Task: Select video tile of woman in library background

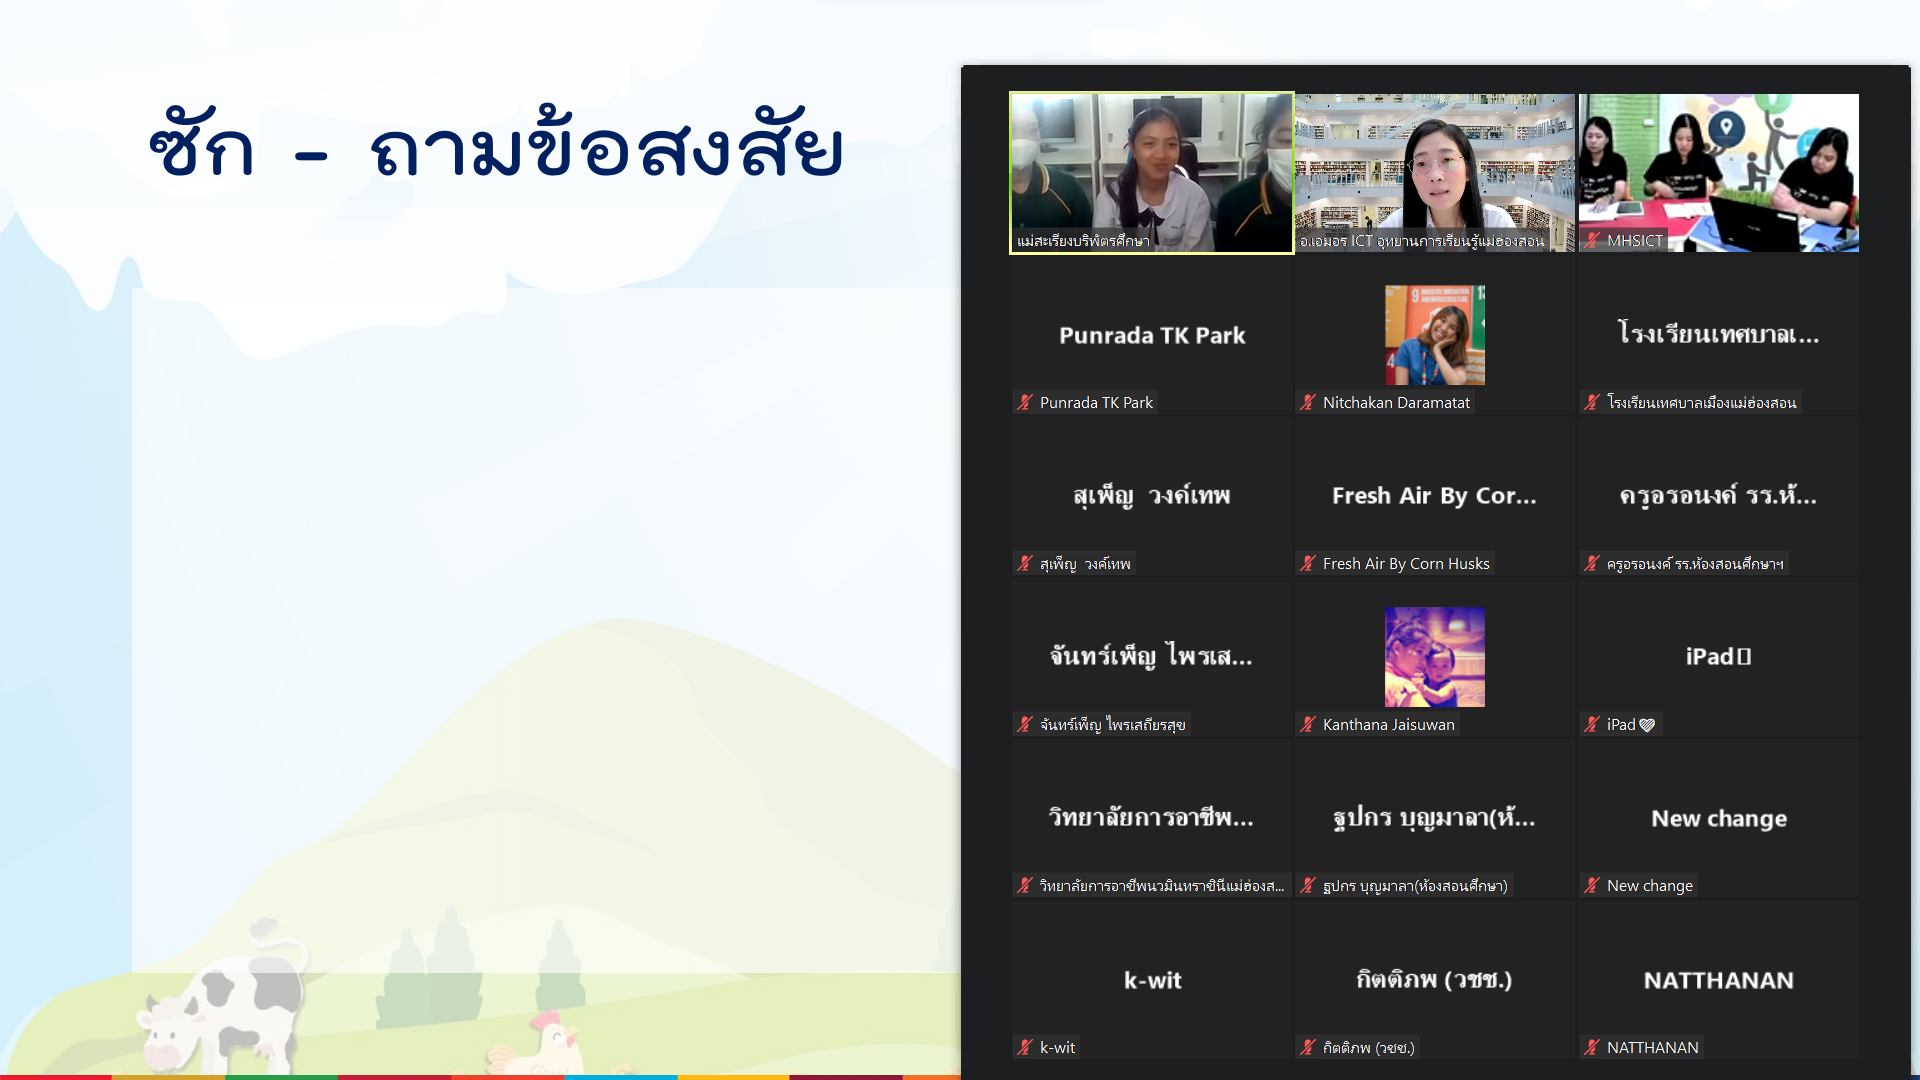Action: pos(1434,172)
